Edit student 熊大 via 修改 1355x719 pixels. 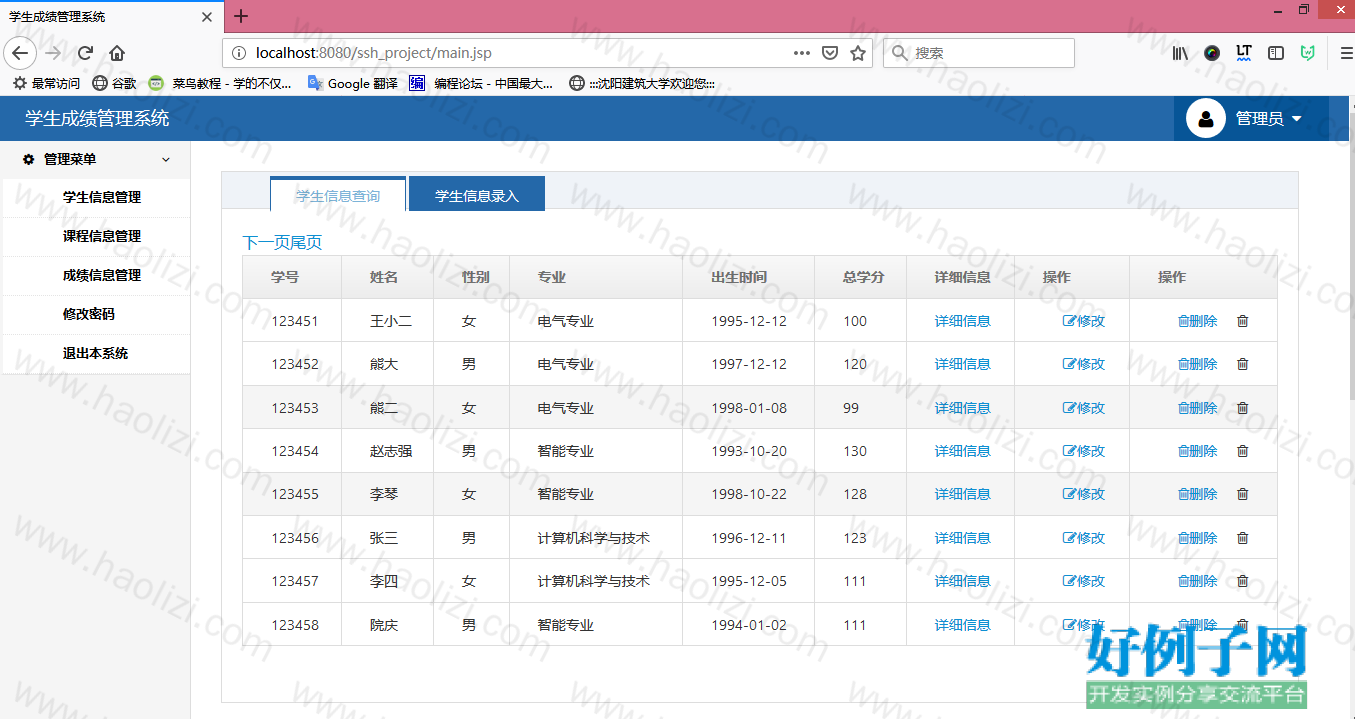point(1084,364)
